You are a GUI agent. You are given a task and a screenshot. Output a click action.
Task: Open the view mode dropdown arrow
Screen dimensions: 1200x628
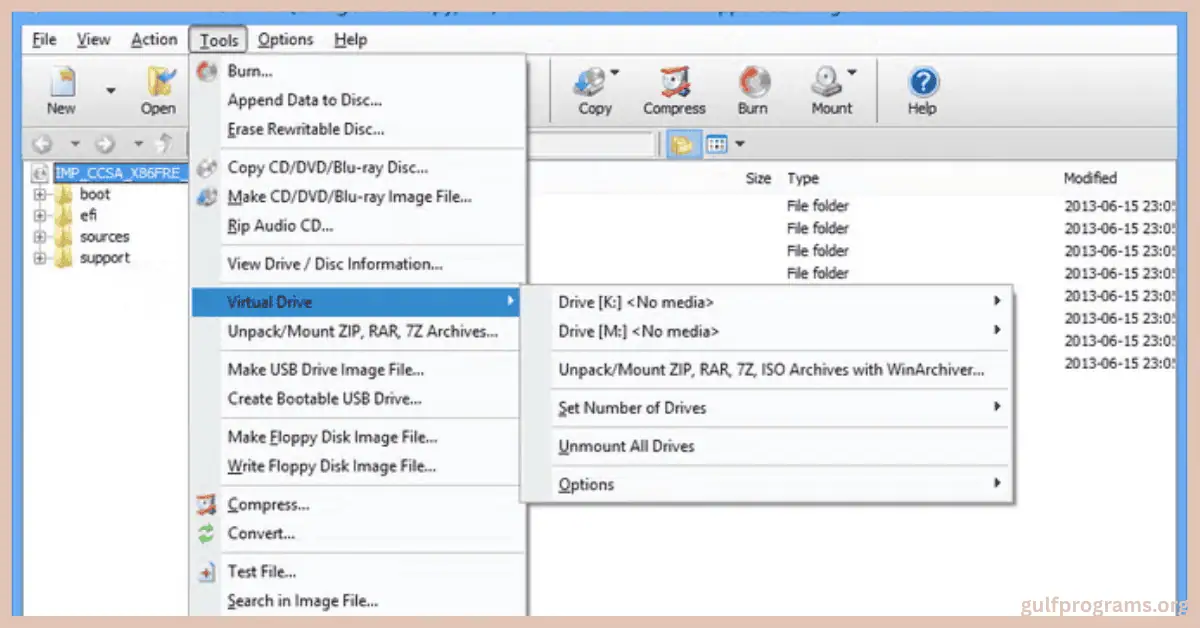pos(740,145)
